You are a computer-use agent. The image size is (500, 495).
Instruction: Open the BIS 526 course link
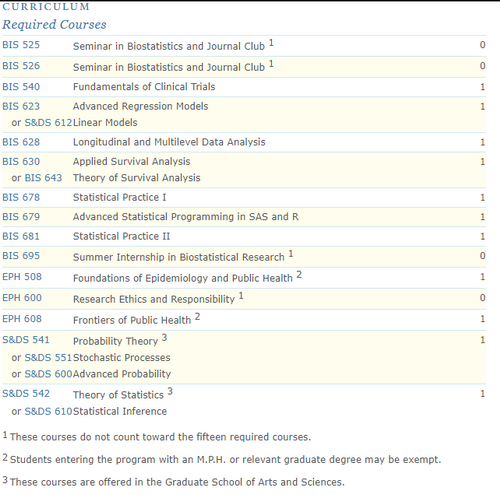pyautogui.click(x=21, y=66)
